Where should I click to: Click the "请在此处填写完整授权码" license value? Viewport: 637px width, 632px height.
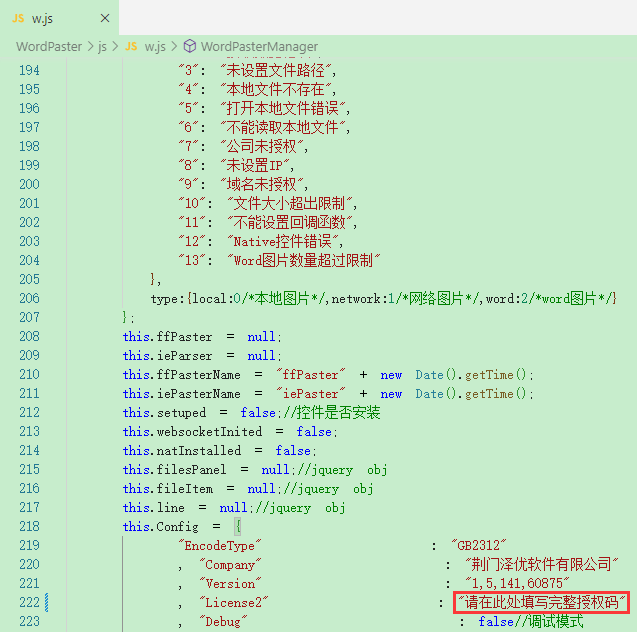coord(541,603)
